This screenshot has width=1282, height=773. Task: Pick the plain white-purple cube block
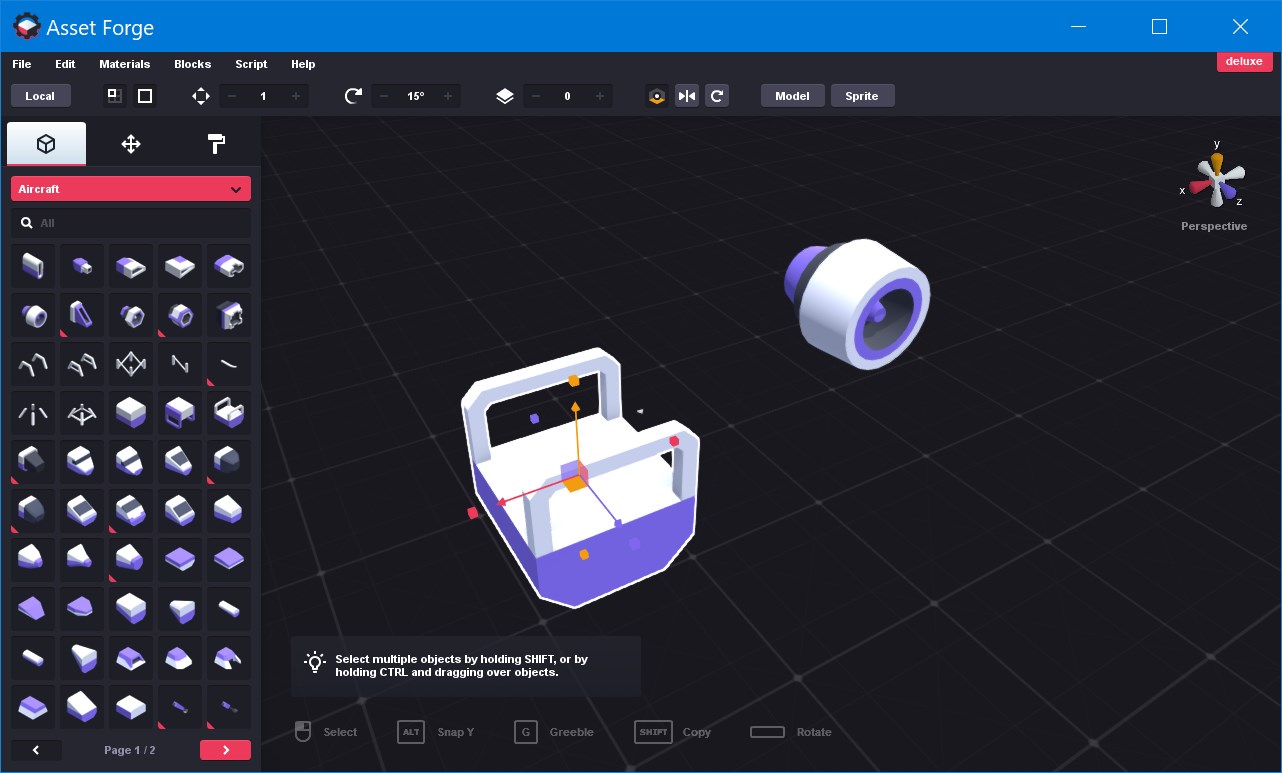[131, 413]
